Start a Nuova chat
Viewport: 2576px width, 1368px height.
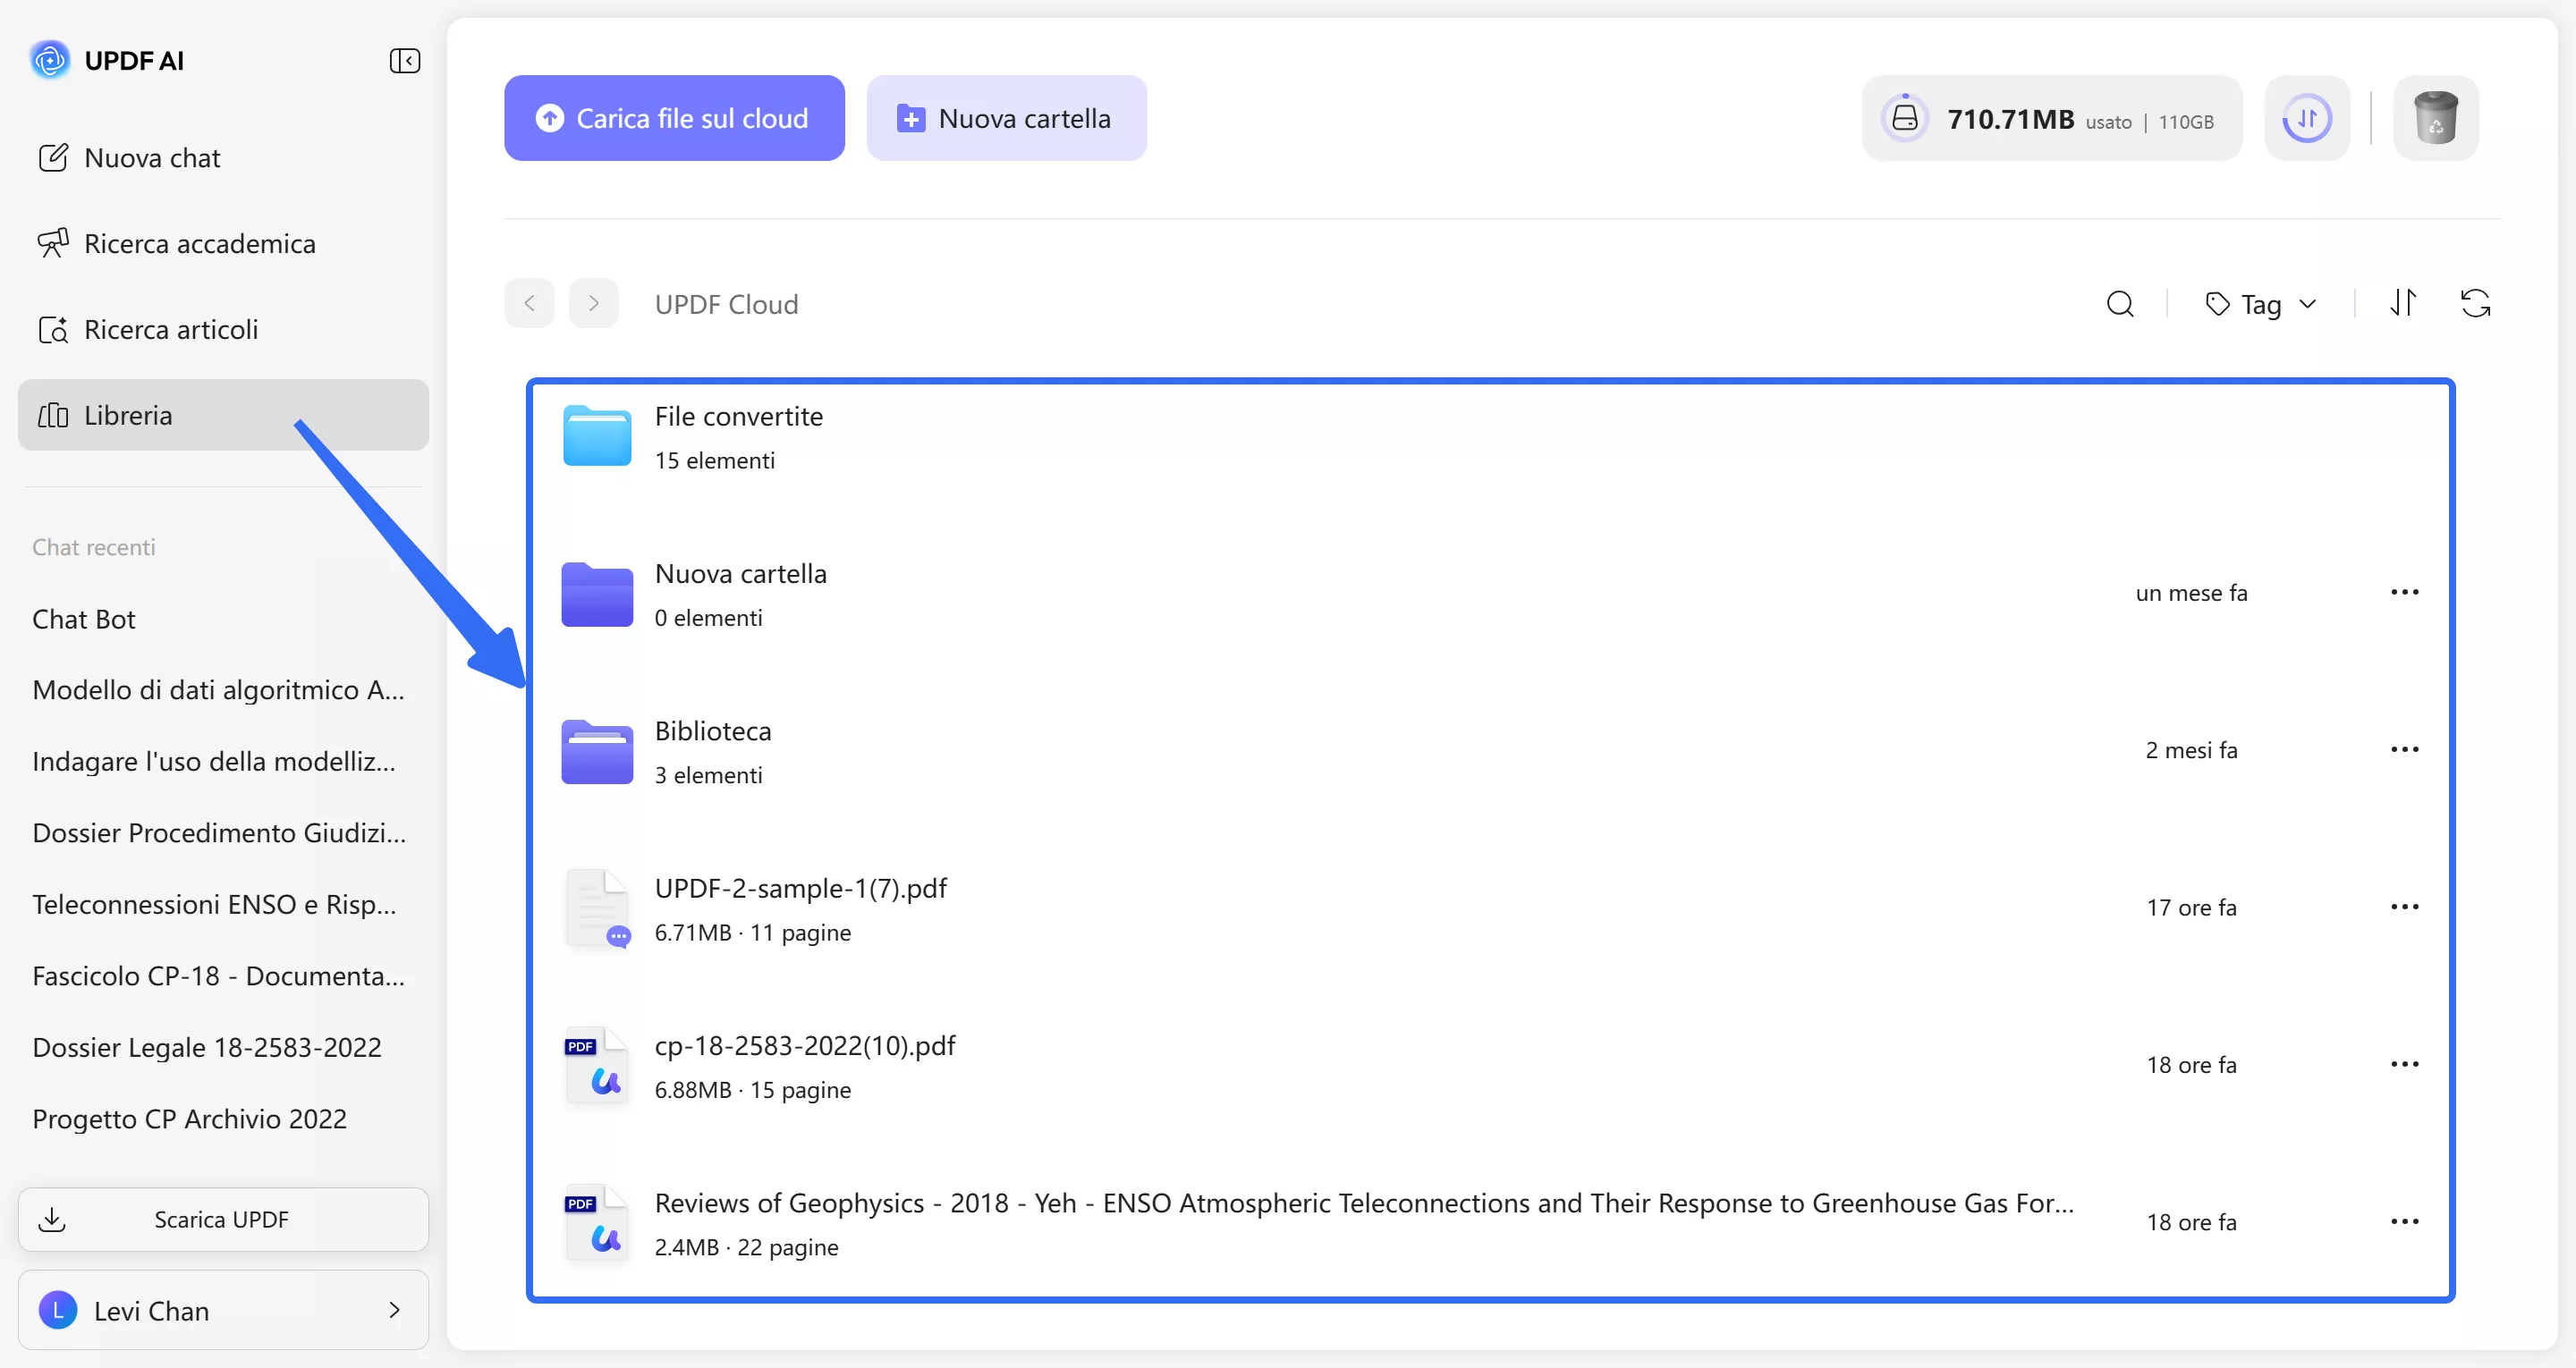click(152, 158)
